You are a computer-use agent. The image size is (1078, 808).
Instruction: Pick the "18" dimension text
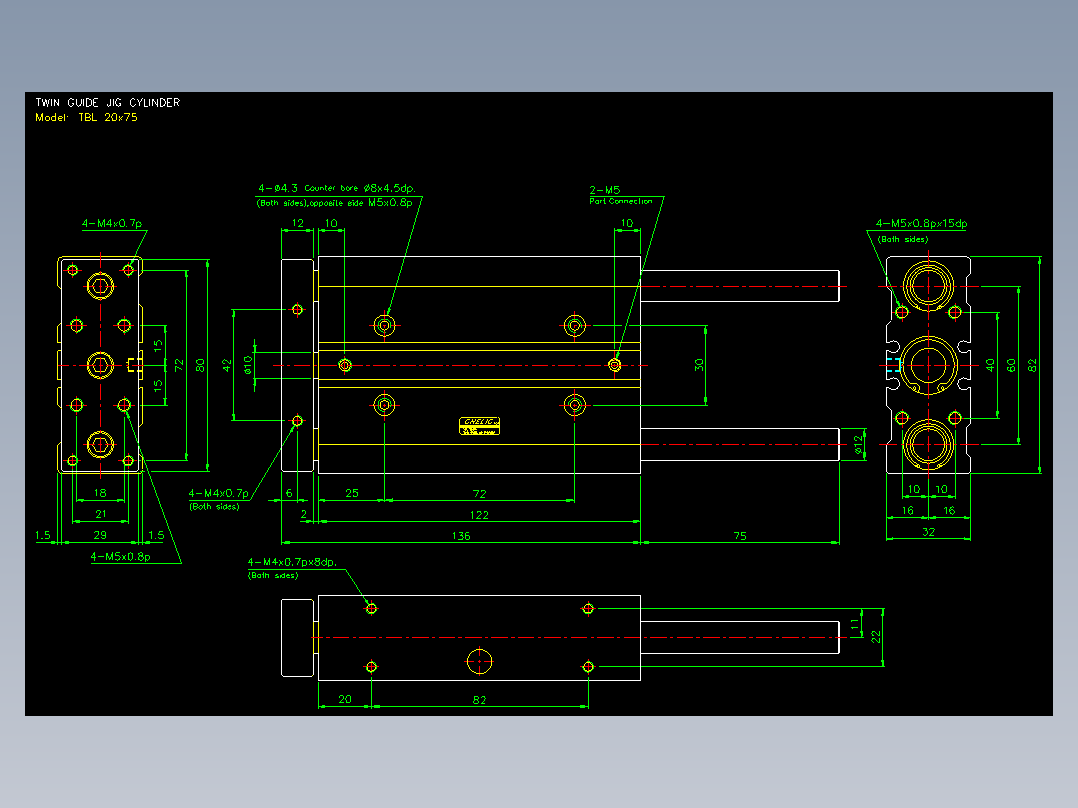pyautogui.click(x=100, y=492)
